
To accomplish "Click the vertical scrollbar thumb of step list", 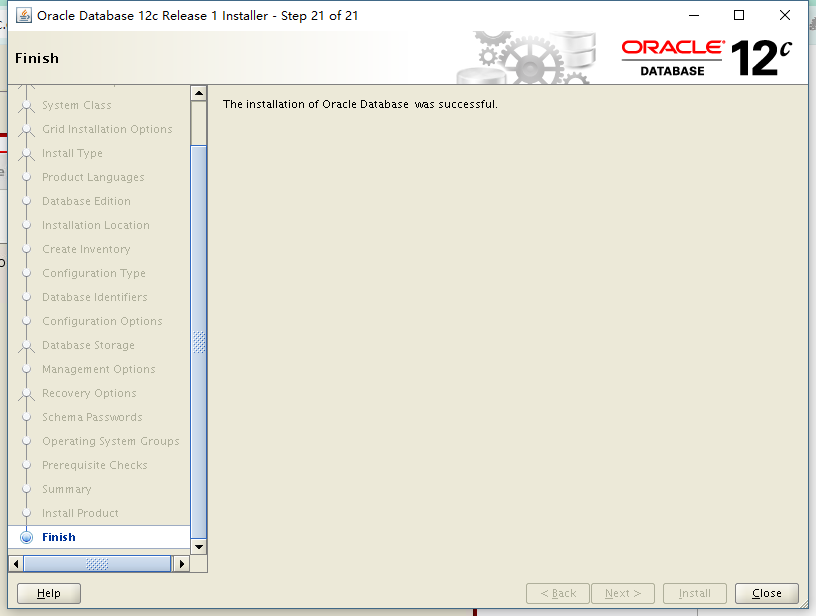I will (x=199, y=342).
